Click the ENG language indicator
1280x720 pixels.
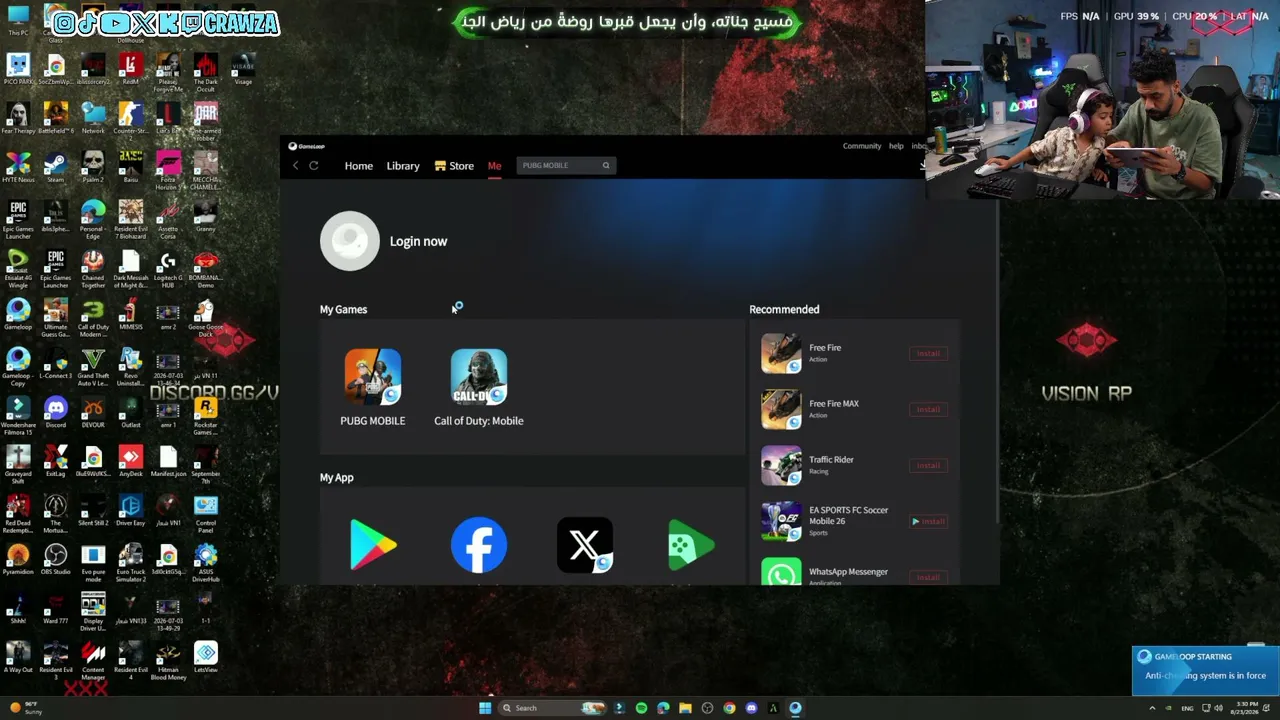(x=1187, y=708)
